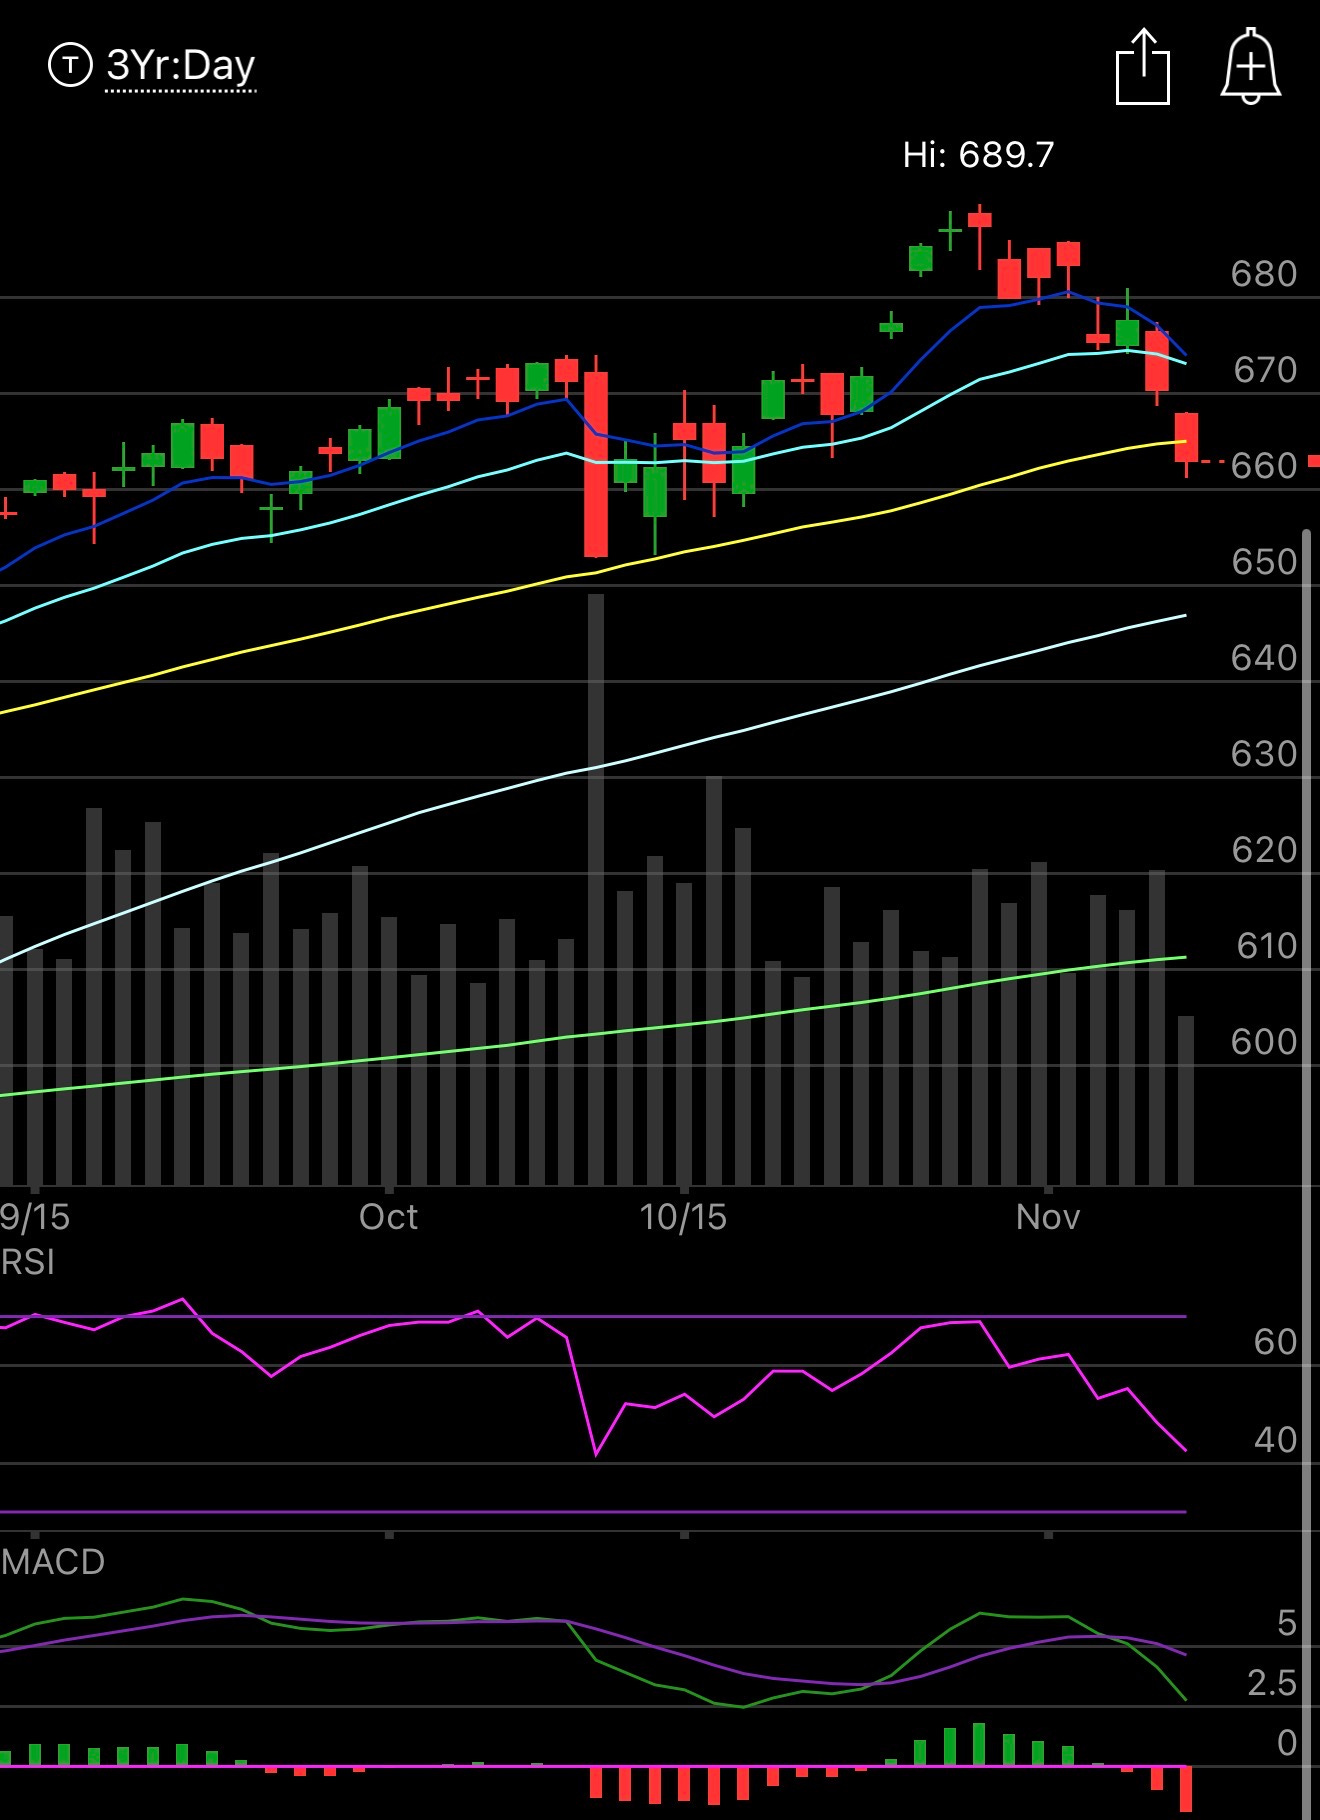The width and height of the screenshot is (1320, 1820).
Task: Tap the Oct date label
Action: (x=388, y=1217)
